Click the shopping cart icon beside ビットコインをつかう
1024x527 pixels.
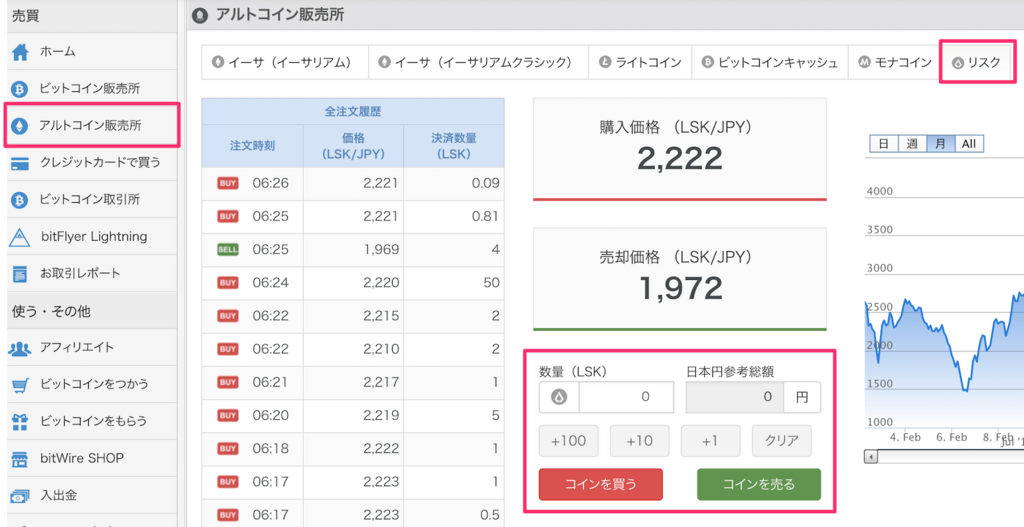(20, 385)
